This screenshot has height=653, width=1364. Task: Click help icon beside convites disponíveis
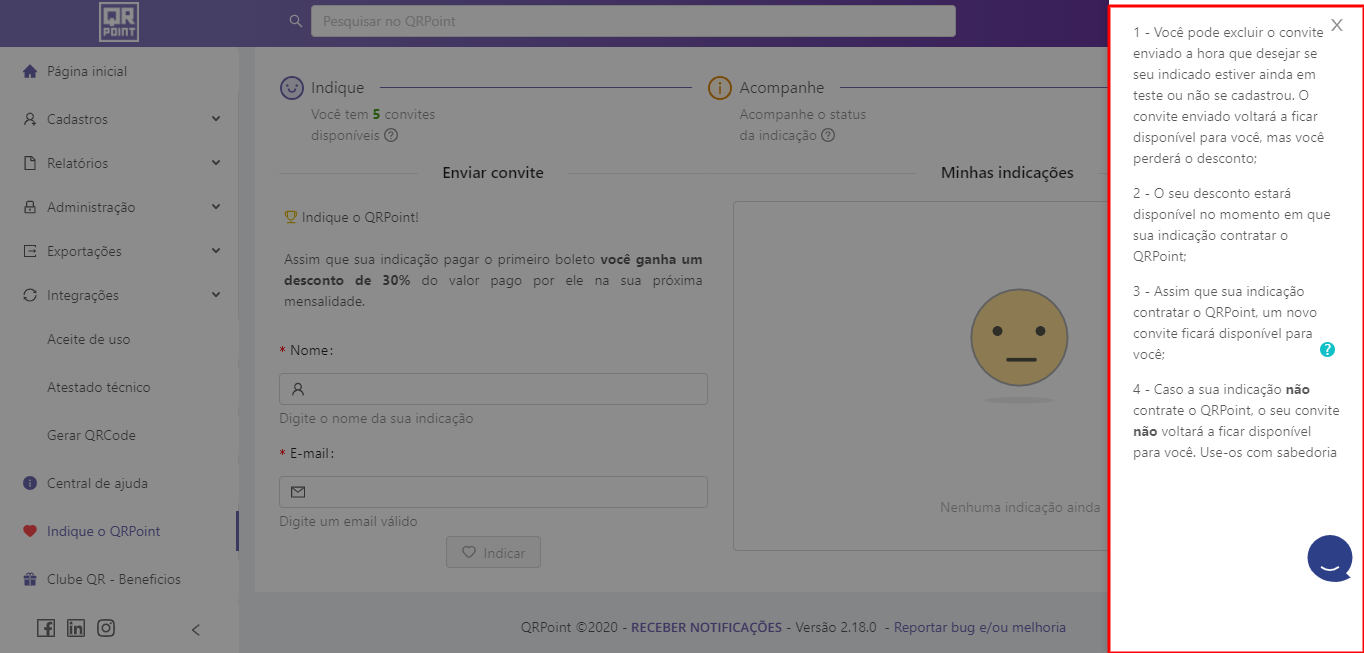(x=392, y=135)
